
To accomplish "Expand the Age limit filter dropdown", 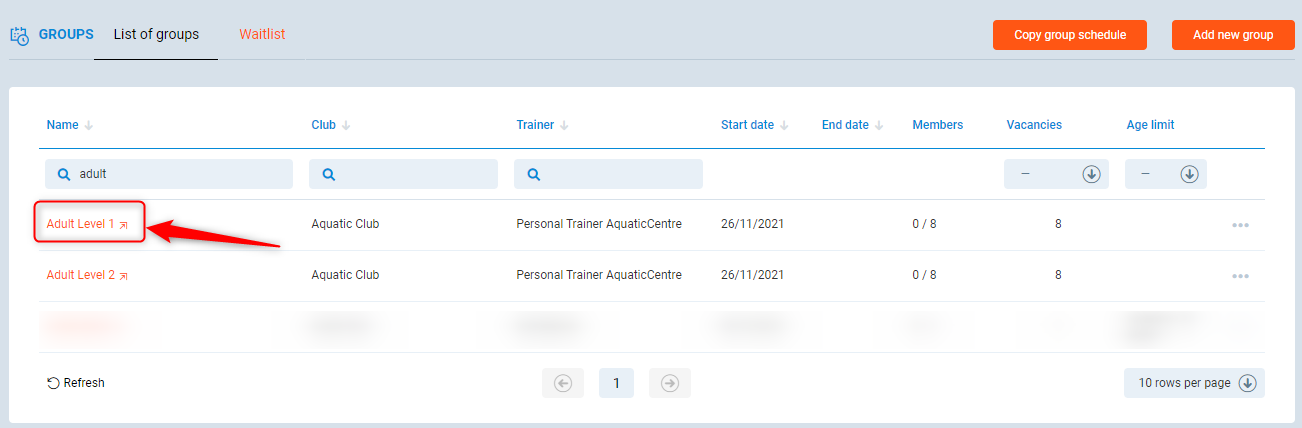I will [x=1189, y=174].
